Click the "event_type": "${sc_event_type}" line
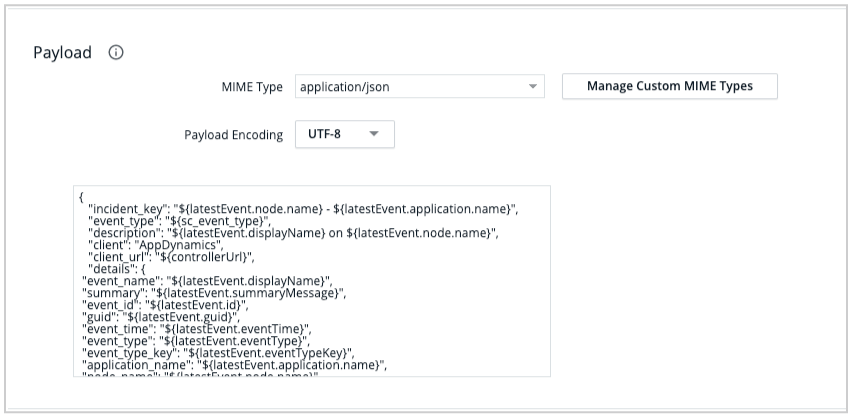Viewport: 852px width, 417px height. click(179, 221)
